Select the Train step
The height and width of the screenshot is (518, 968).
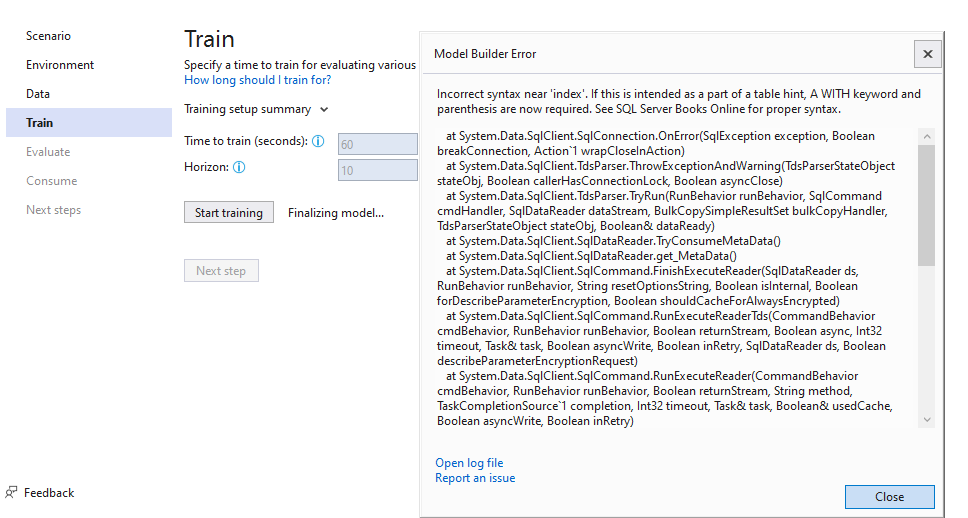point(89,122)
